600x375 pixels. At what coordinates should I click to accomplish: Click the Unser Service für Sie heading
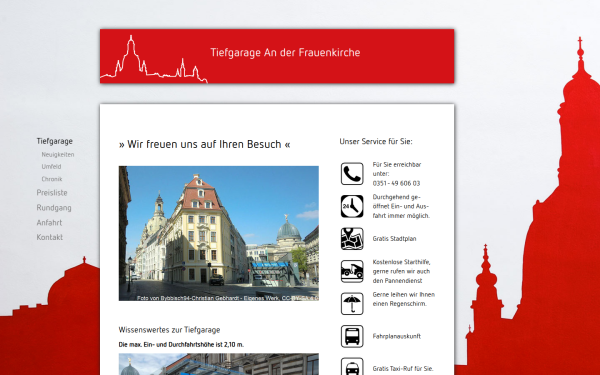tap(376, 141)
